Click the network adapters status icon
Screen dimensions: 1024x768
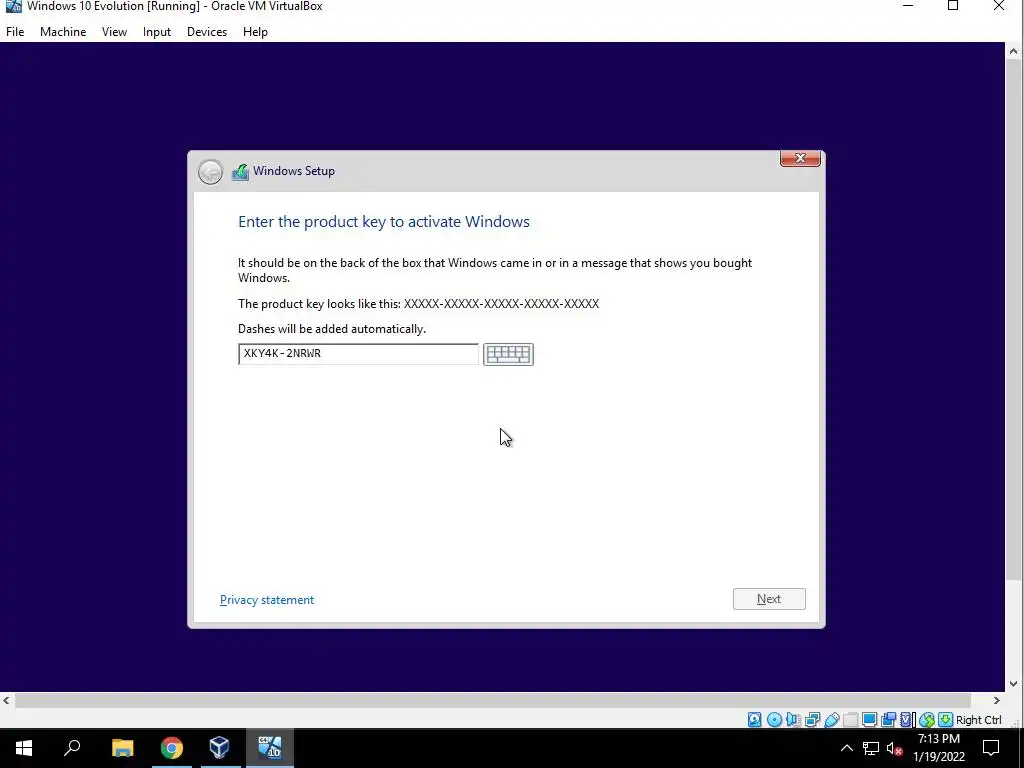pyautogui.click(x=812, y=720)
